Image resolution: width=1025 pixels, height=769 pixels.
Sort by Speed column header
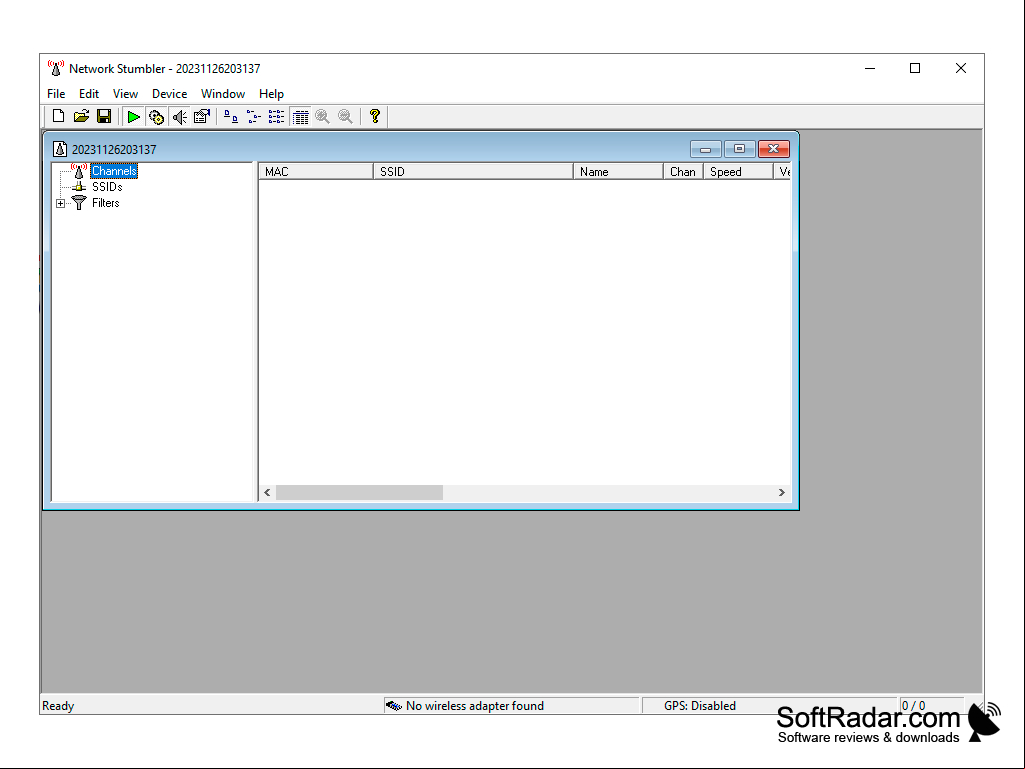pos(738,171)
